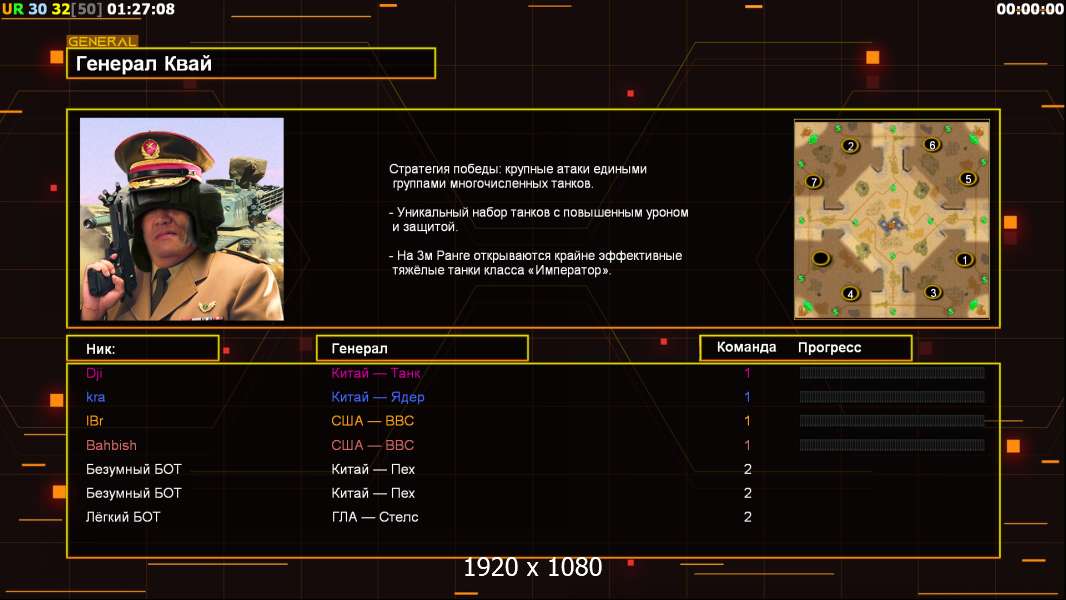The image size is (1066, 600).
Task: Click start position 6 marker on map
Action: (x=932, y=145)
